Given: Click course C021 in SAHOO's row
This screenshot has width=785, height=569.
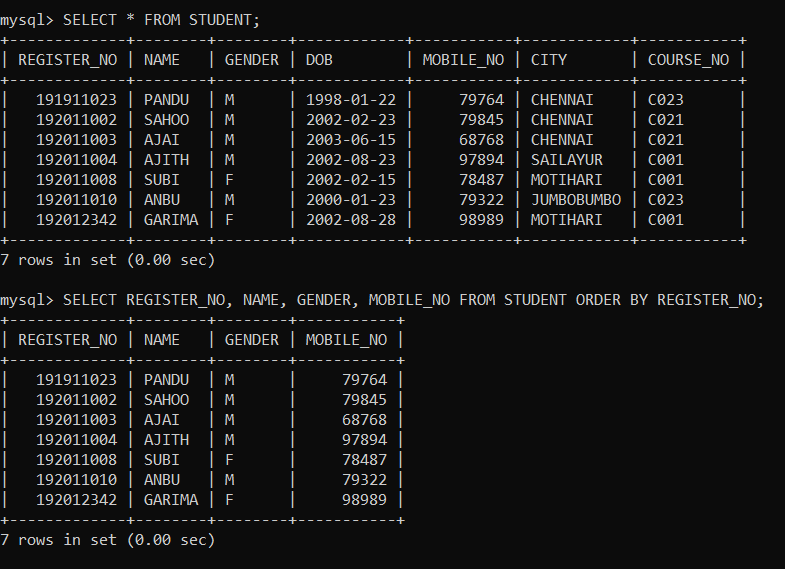Looking at the screenshot, I should pos(665,120).
